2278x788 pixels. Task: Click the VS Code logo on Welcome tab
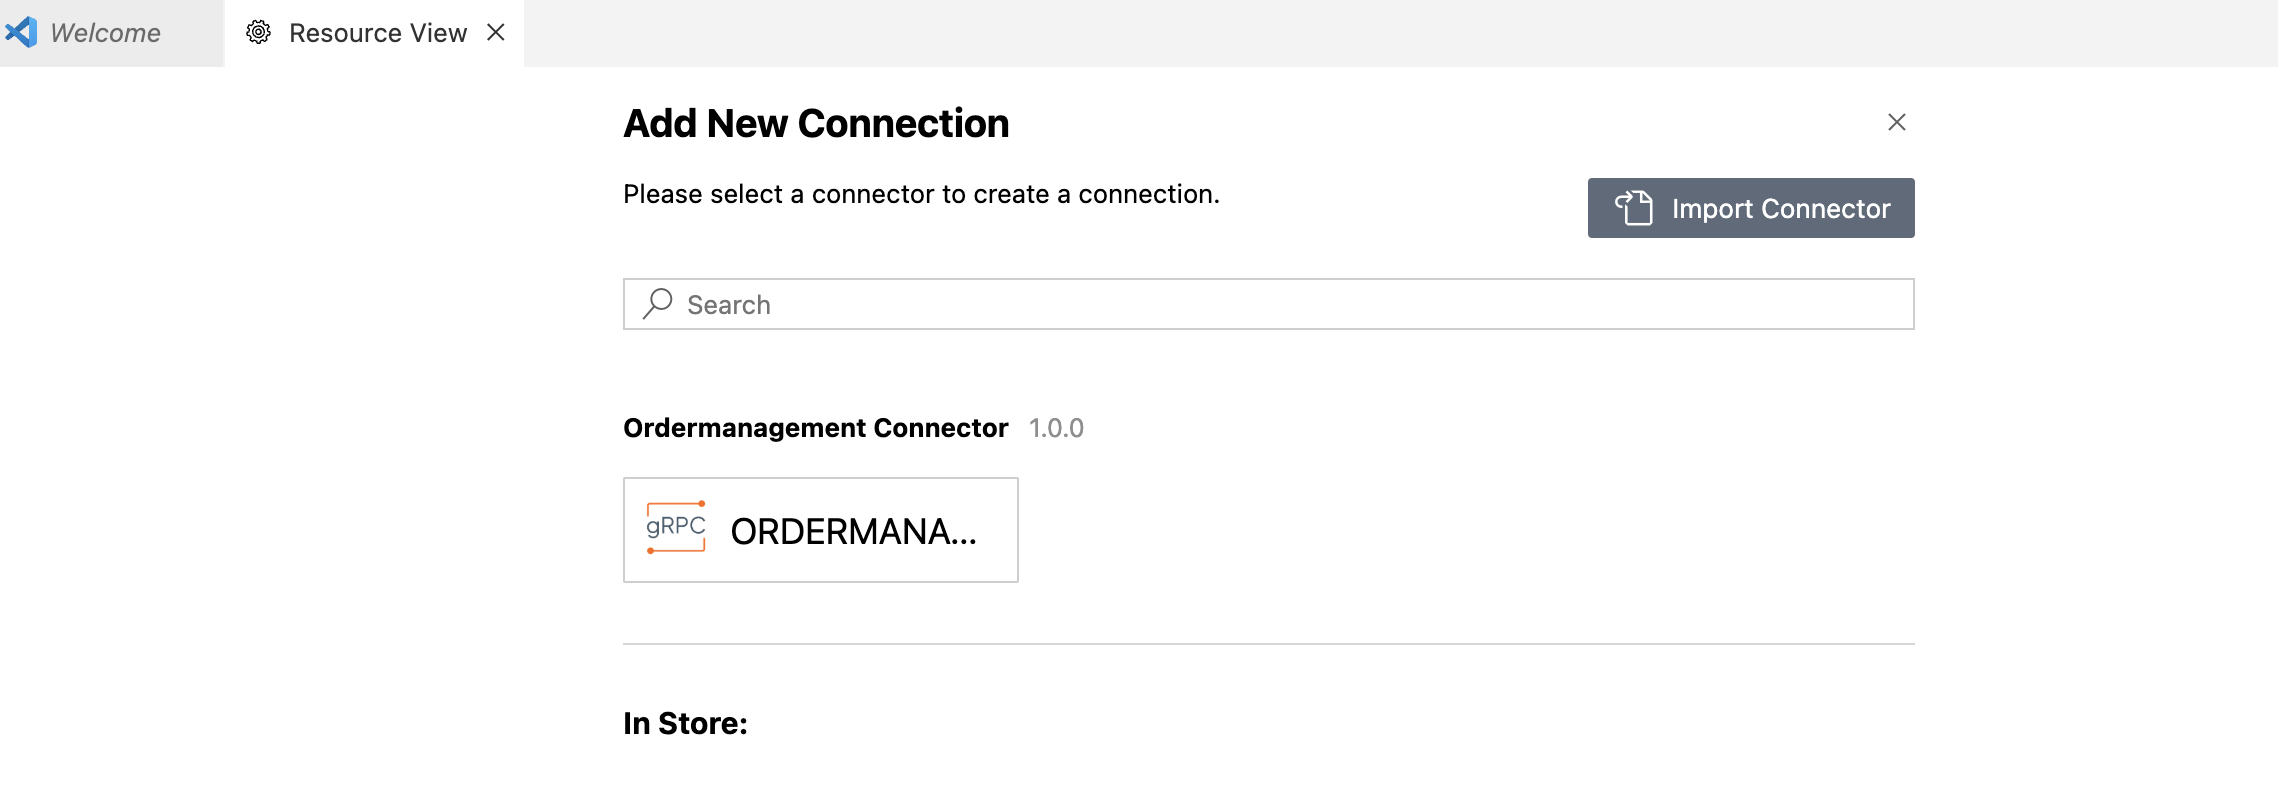pyautogui.click(x=21, y=32)
